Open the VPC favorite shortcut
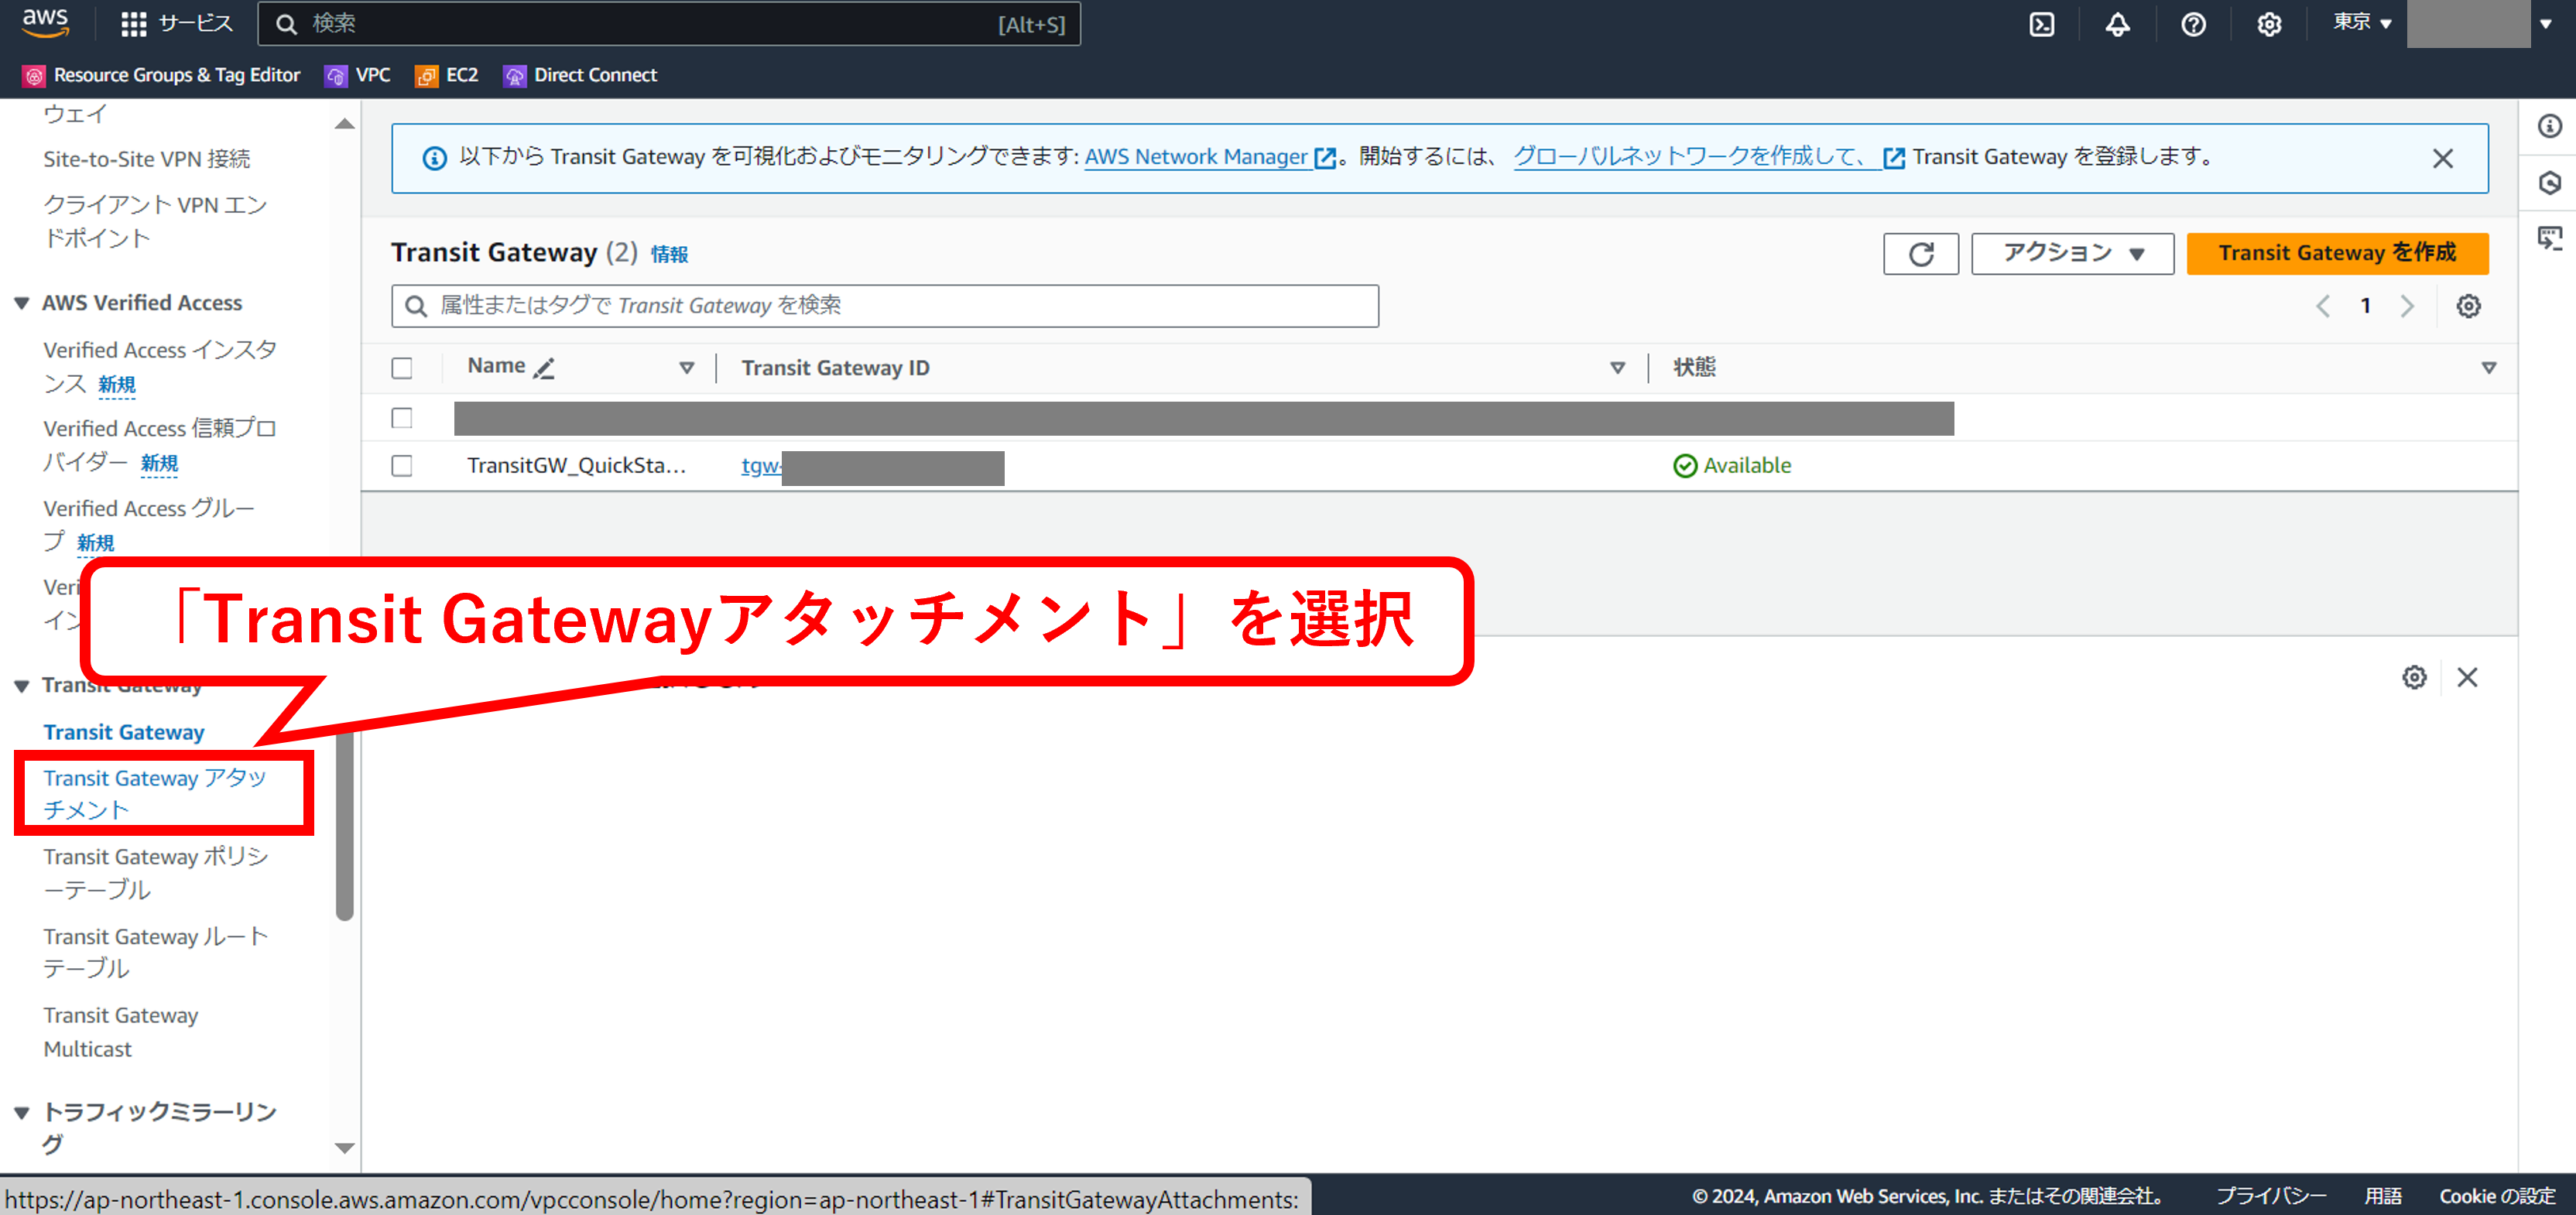The height and width of the screenshot is (1215, 2576). pos(357,75)
